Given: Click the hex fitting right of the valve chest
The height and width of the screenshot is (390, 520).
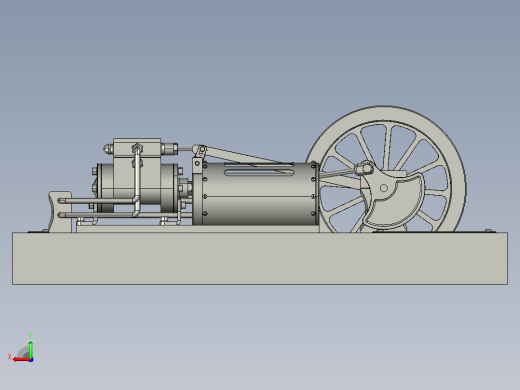Looking at the screenshot, I should [x=170, y=149].
